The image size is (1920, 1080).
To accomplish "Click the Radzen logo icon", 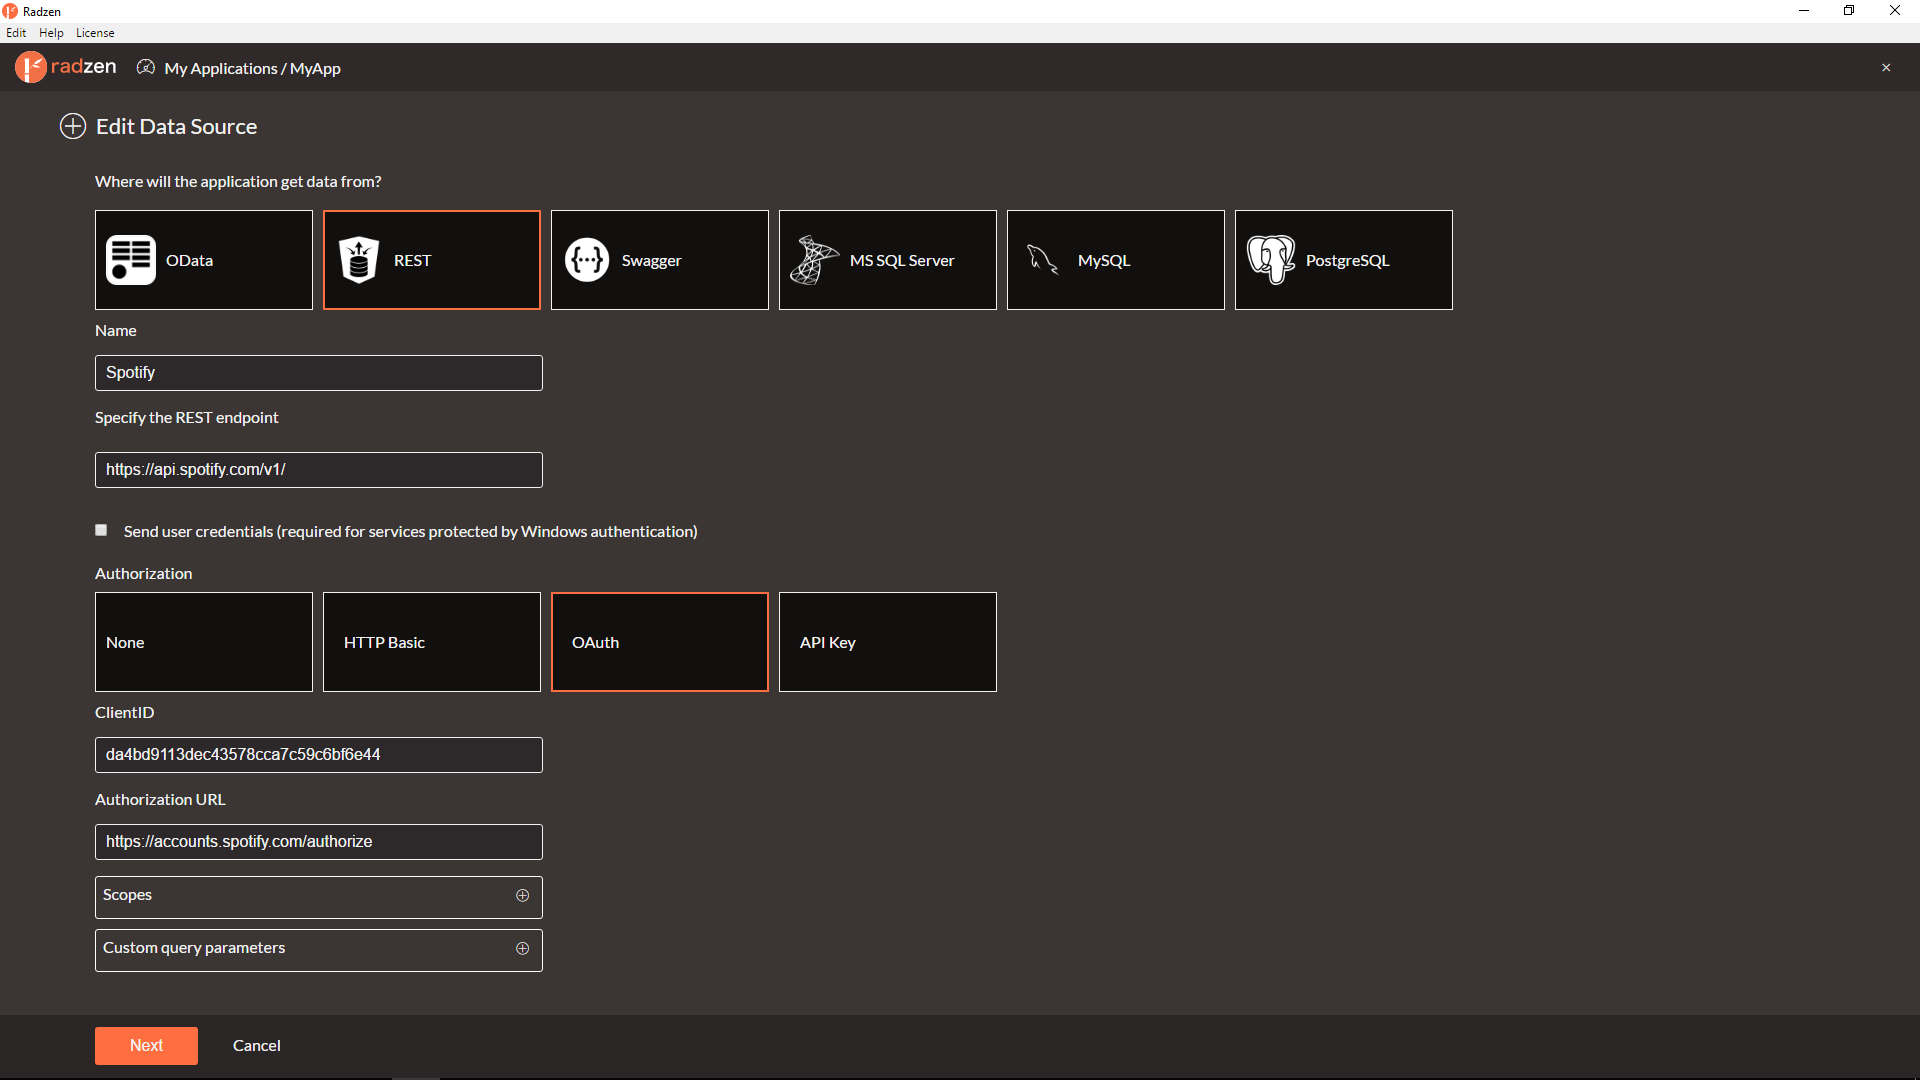I will pyautogui.click(x=31, y=67).
